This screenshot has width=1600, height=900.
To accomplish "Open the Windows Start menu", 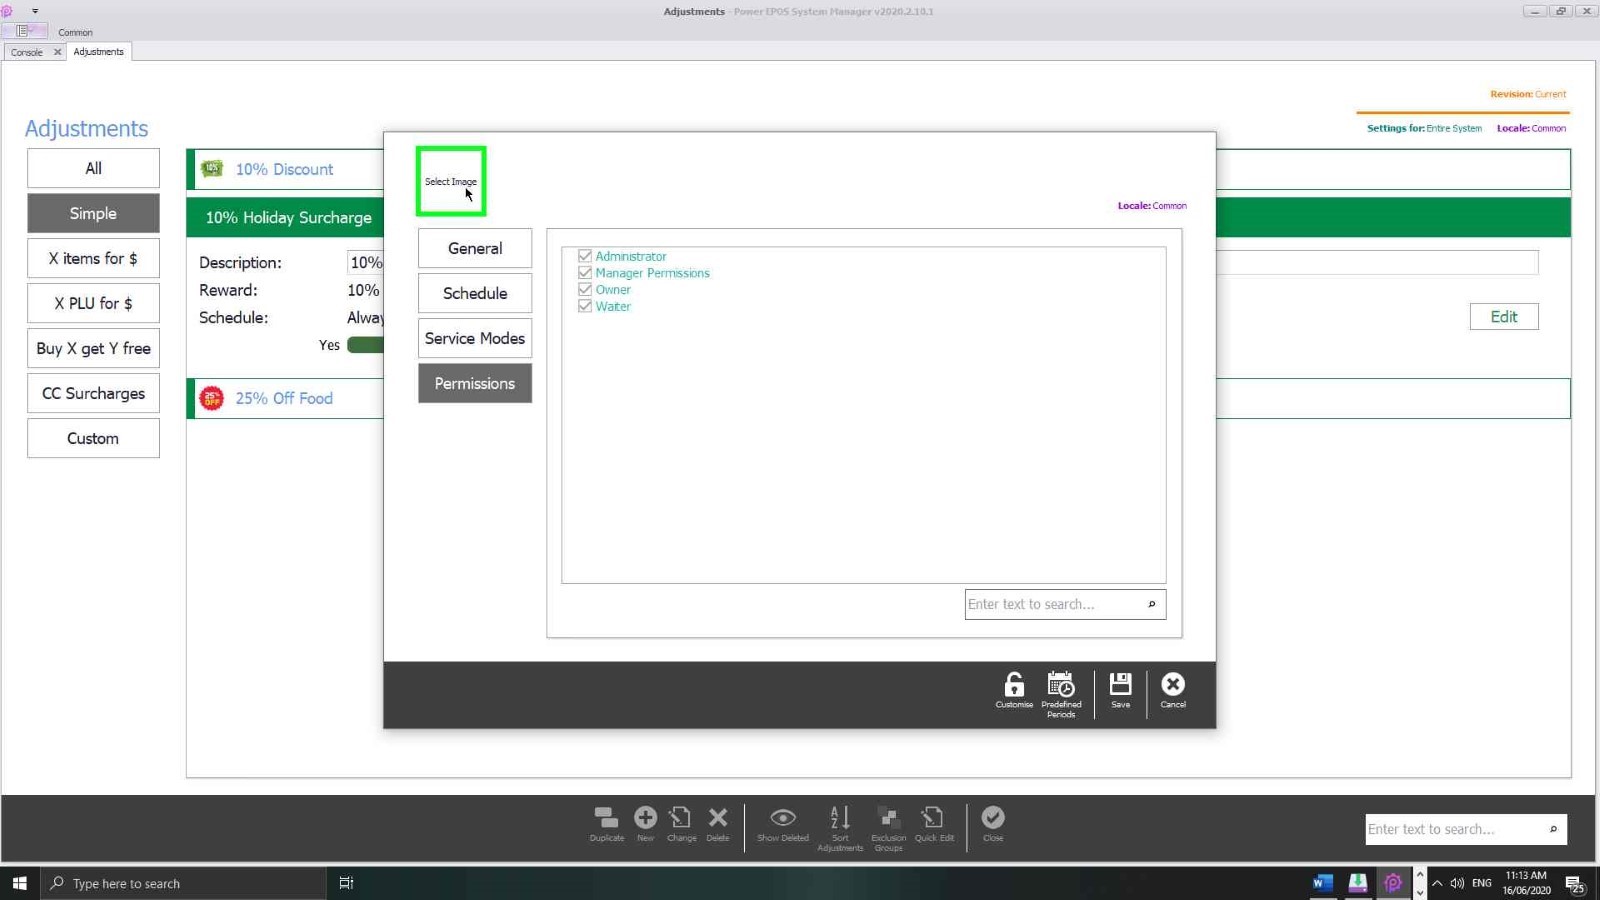I will pos(19,883).
